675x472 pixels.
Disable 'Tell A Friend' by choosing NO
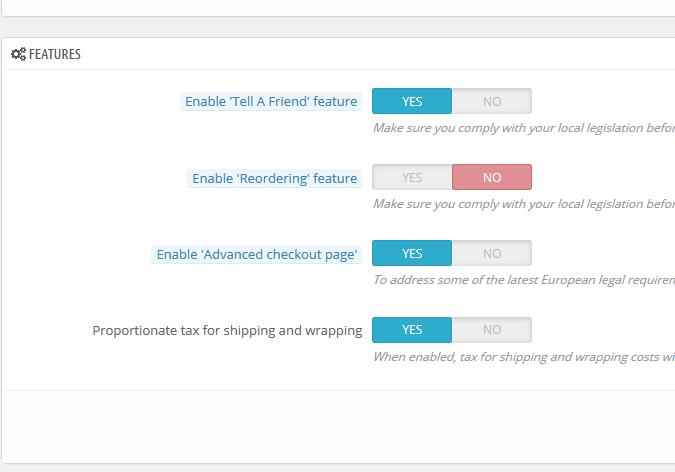(x=492, y=101)
